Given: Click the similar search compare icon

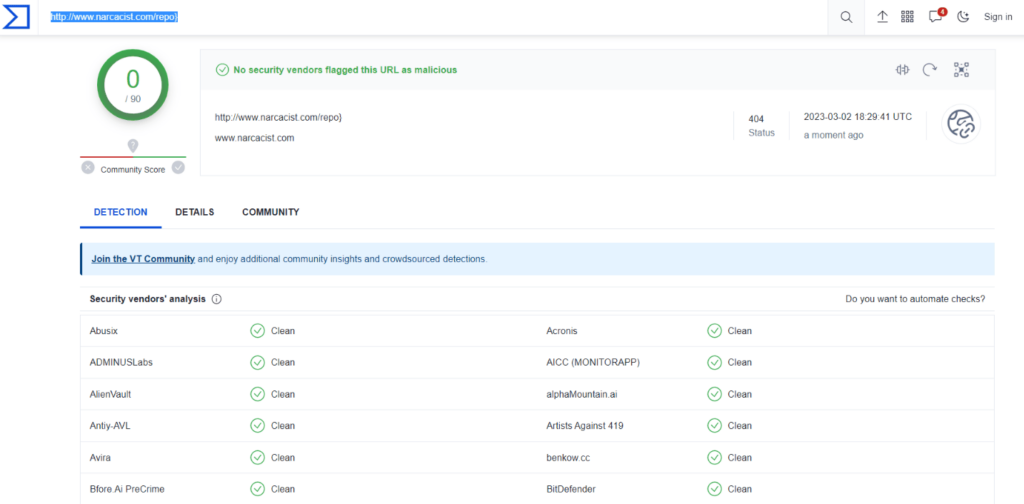Looking at the screenshot, I should click(903, 69).
